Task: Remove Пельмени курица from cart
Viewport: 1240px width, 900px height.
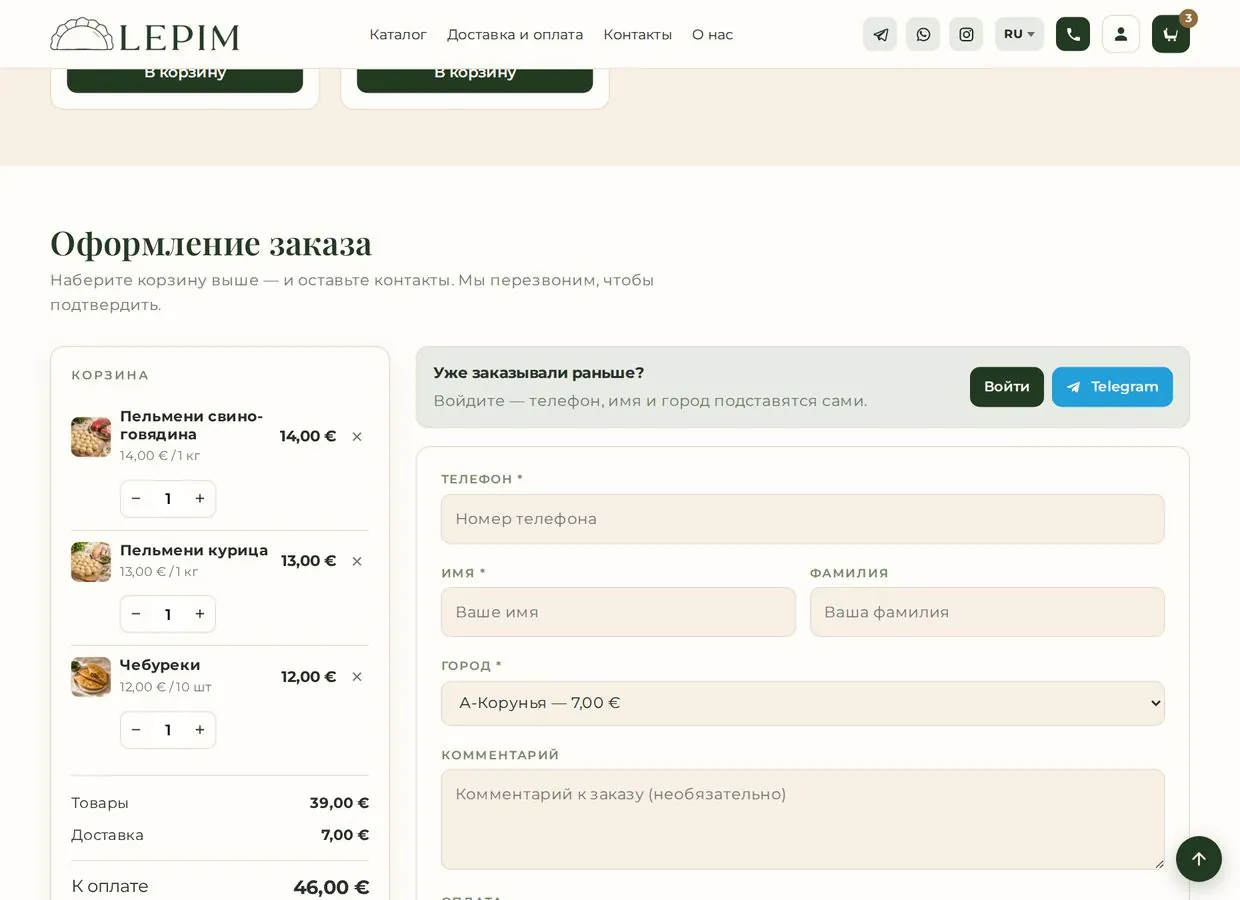Action: 357,562
